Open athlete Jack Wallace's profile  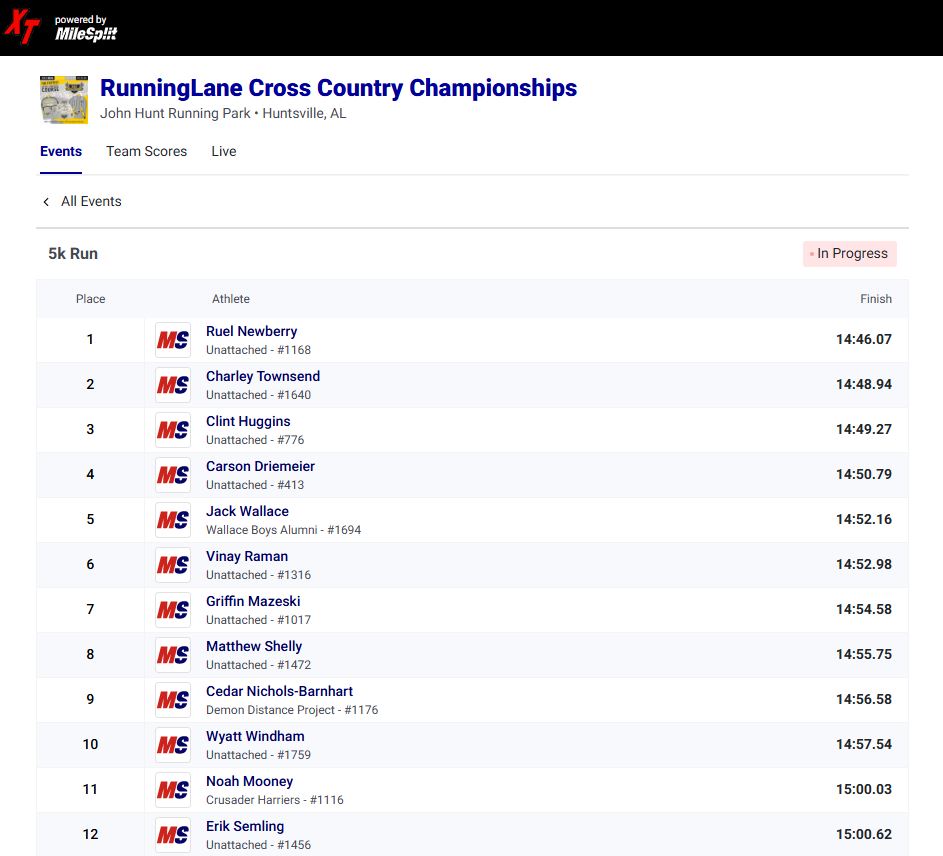(x=247, y=511)
